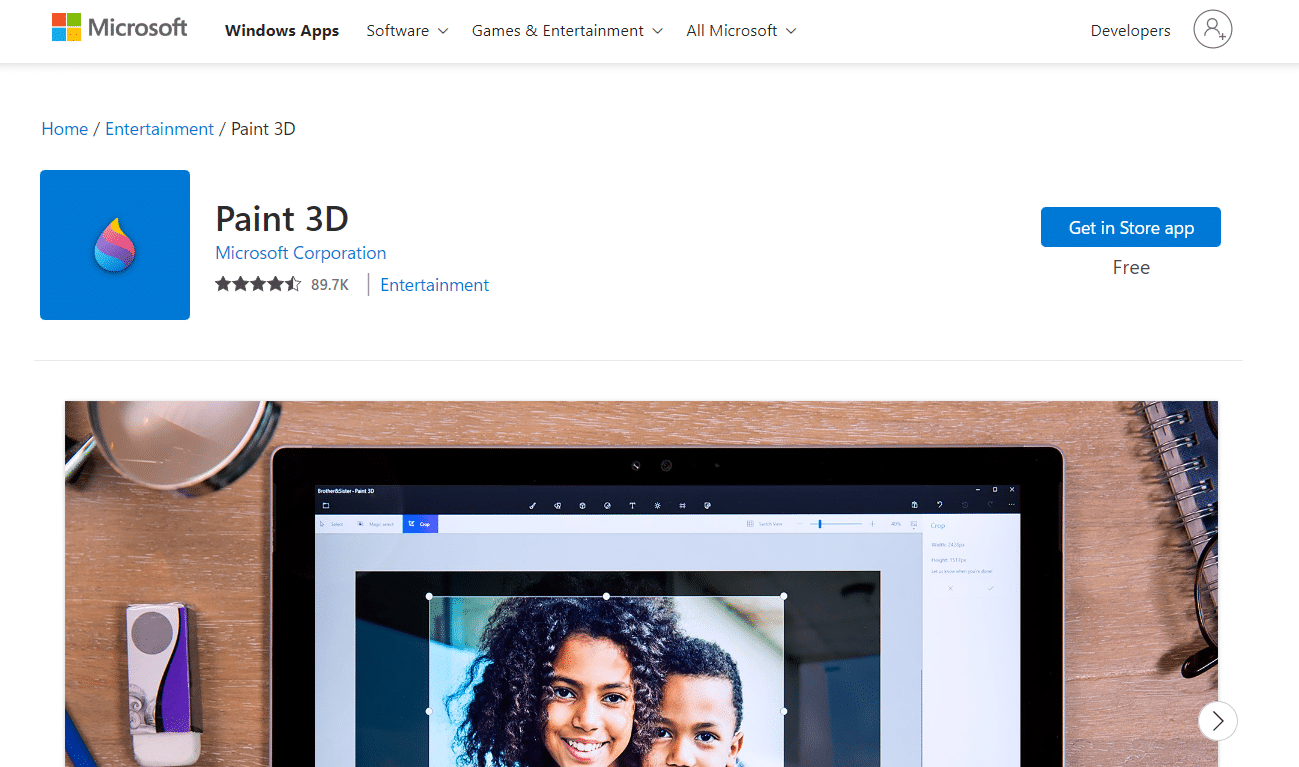Click the Free price label
The height and width of the screenshot is (767, 1299).
tap(1131, 267)
